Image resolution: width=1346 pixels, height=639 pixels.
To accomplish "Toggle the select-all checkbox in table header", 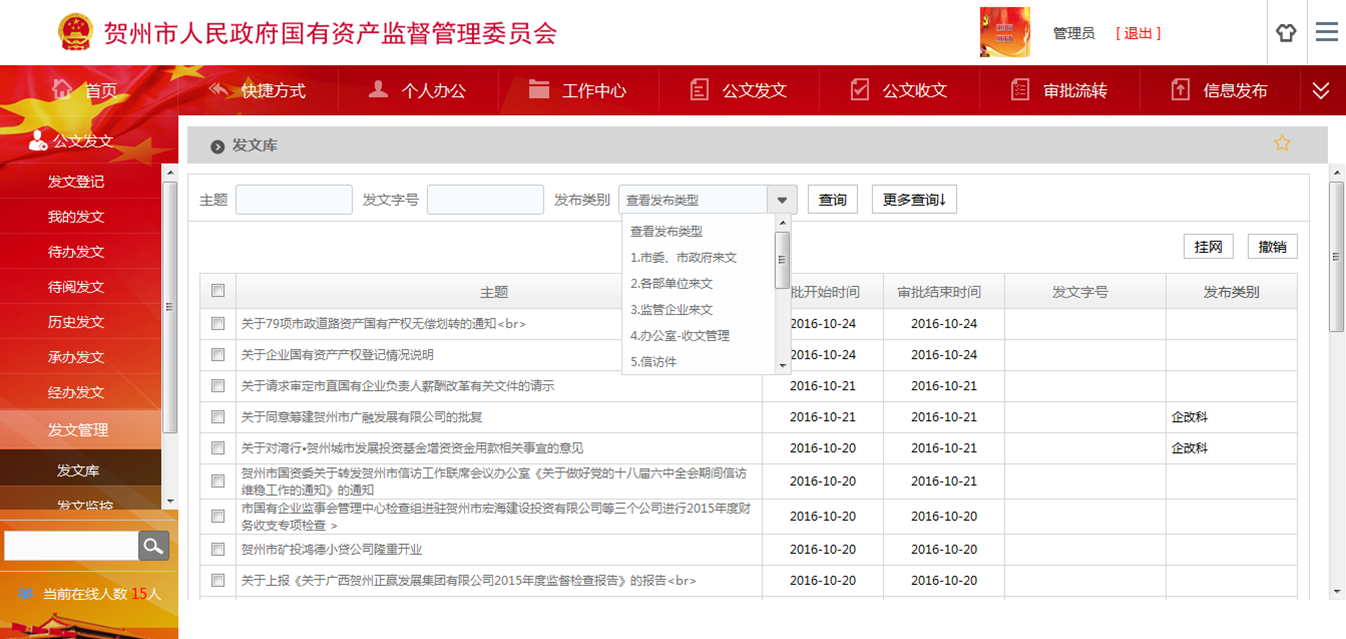I will pos(218,291).
